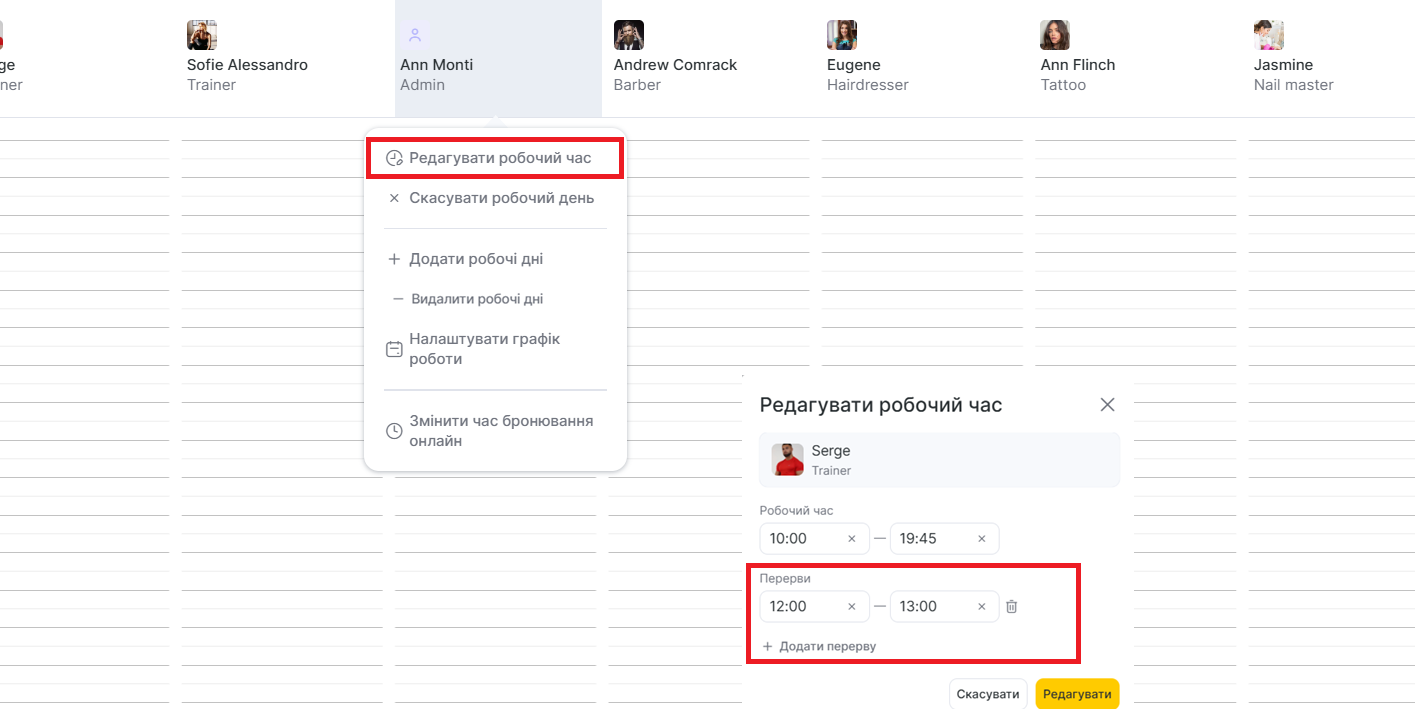Click the clock-edit icon beside Редагувати робочий час

394,158
